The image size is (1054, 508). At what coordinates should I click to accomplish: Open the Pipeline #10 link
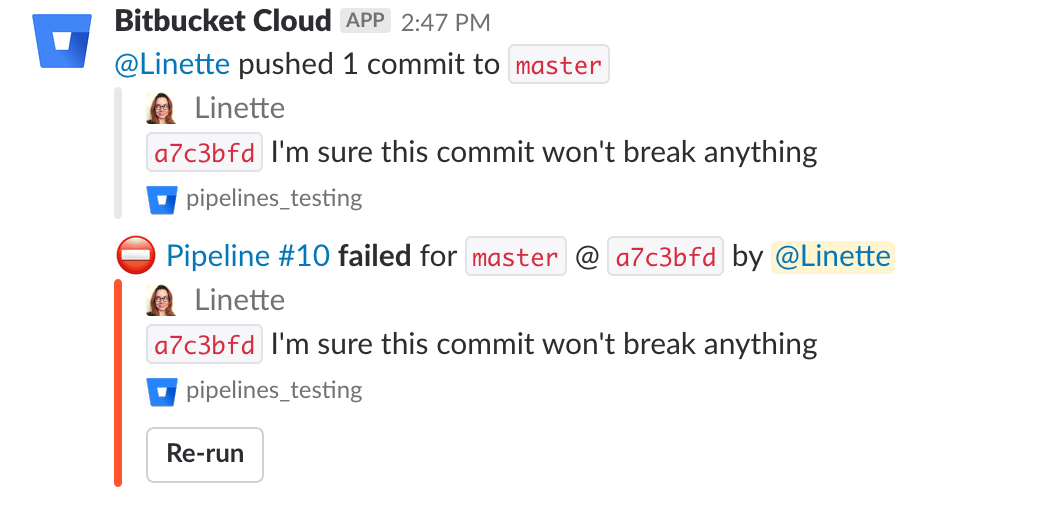pos(248,256)
